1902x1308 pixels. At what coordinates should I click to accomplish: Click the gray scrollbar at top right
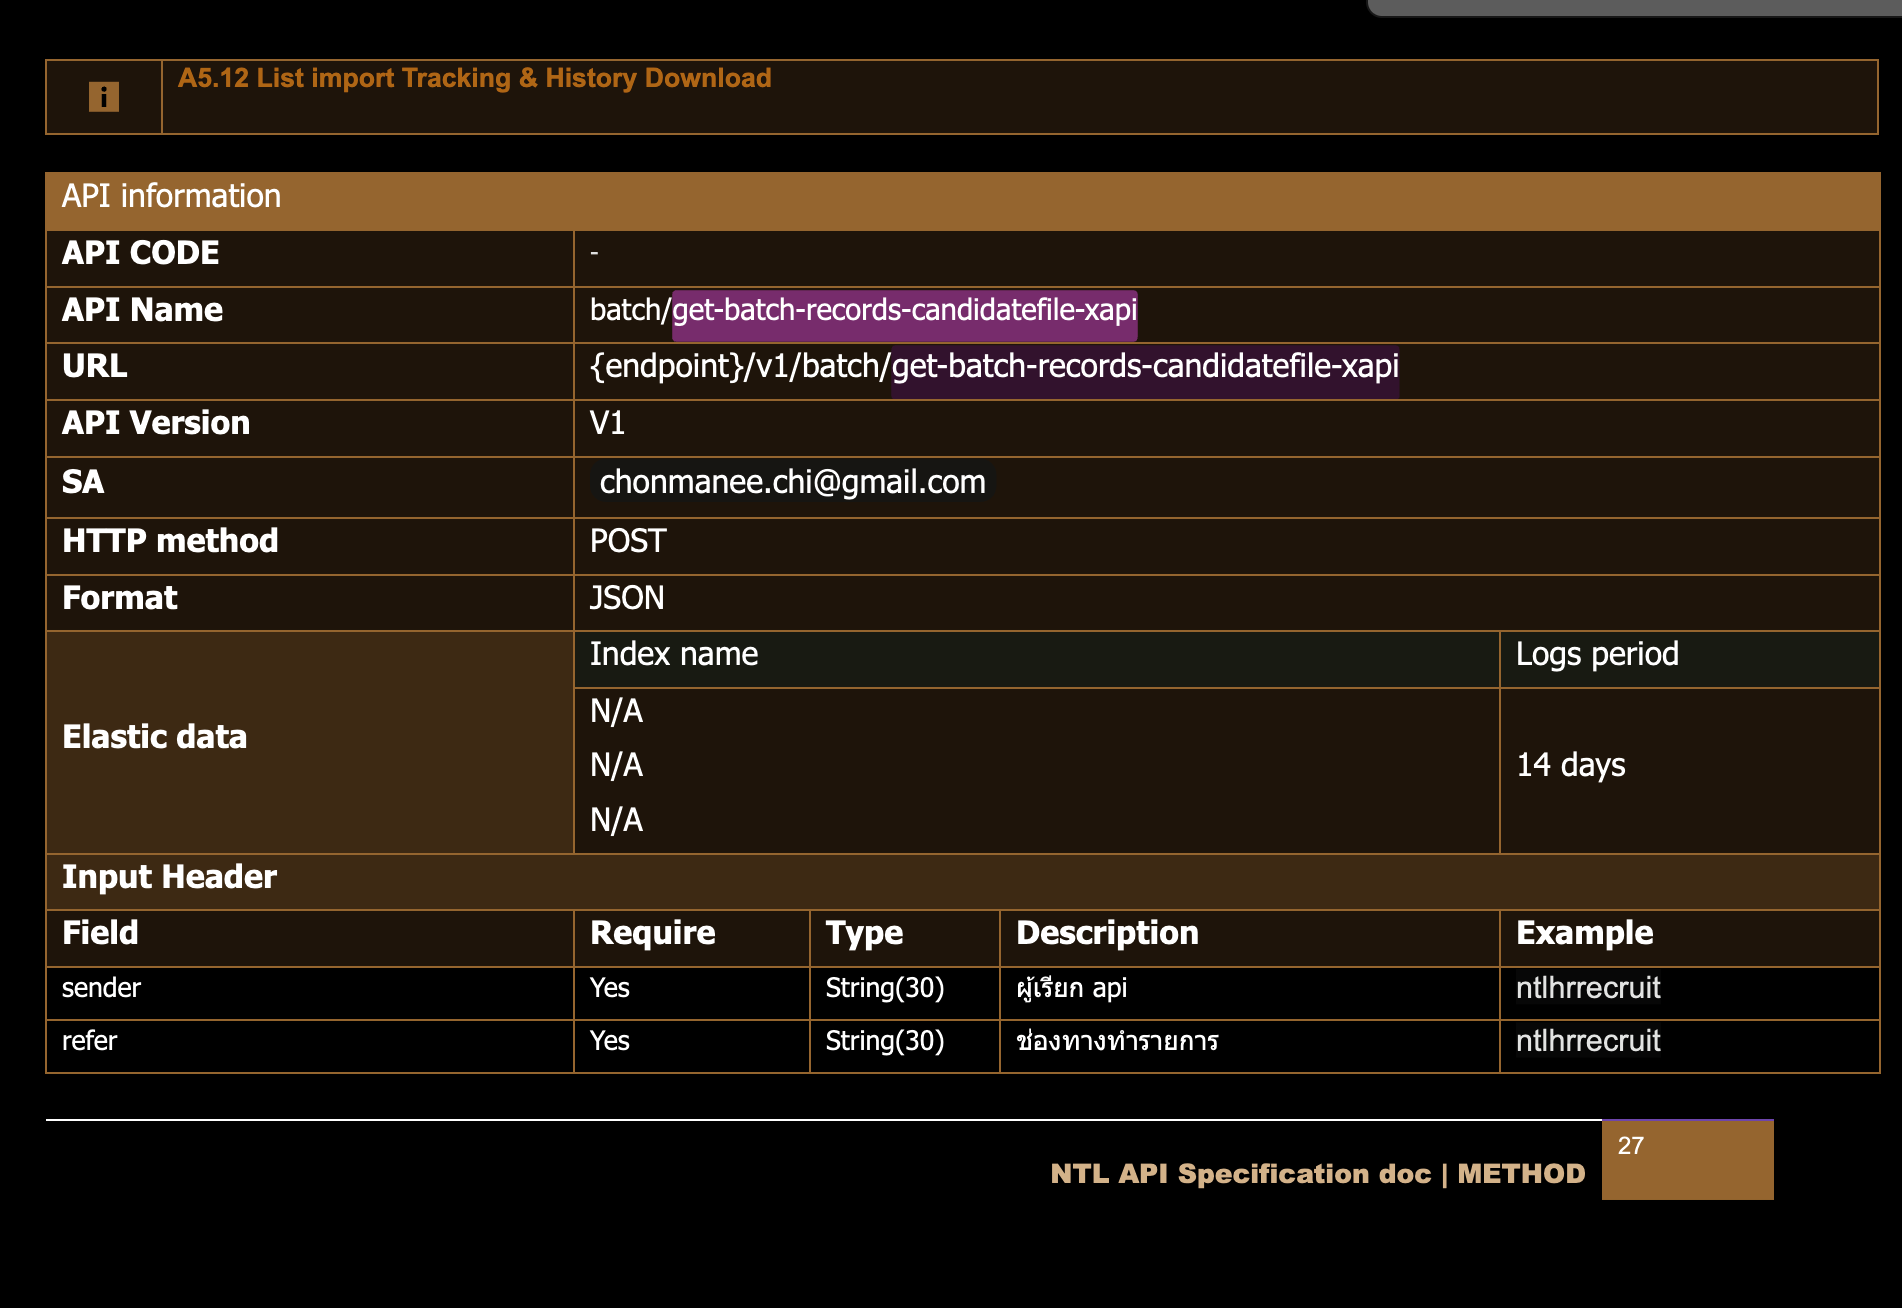(1634, 8)
